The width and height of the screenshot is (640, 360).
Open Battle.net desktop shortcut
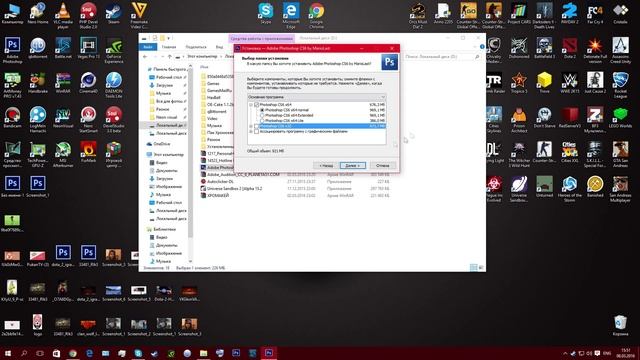coord(63,48)
